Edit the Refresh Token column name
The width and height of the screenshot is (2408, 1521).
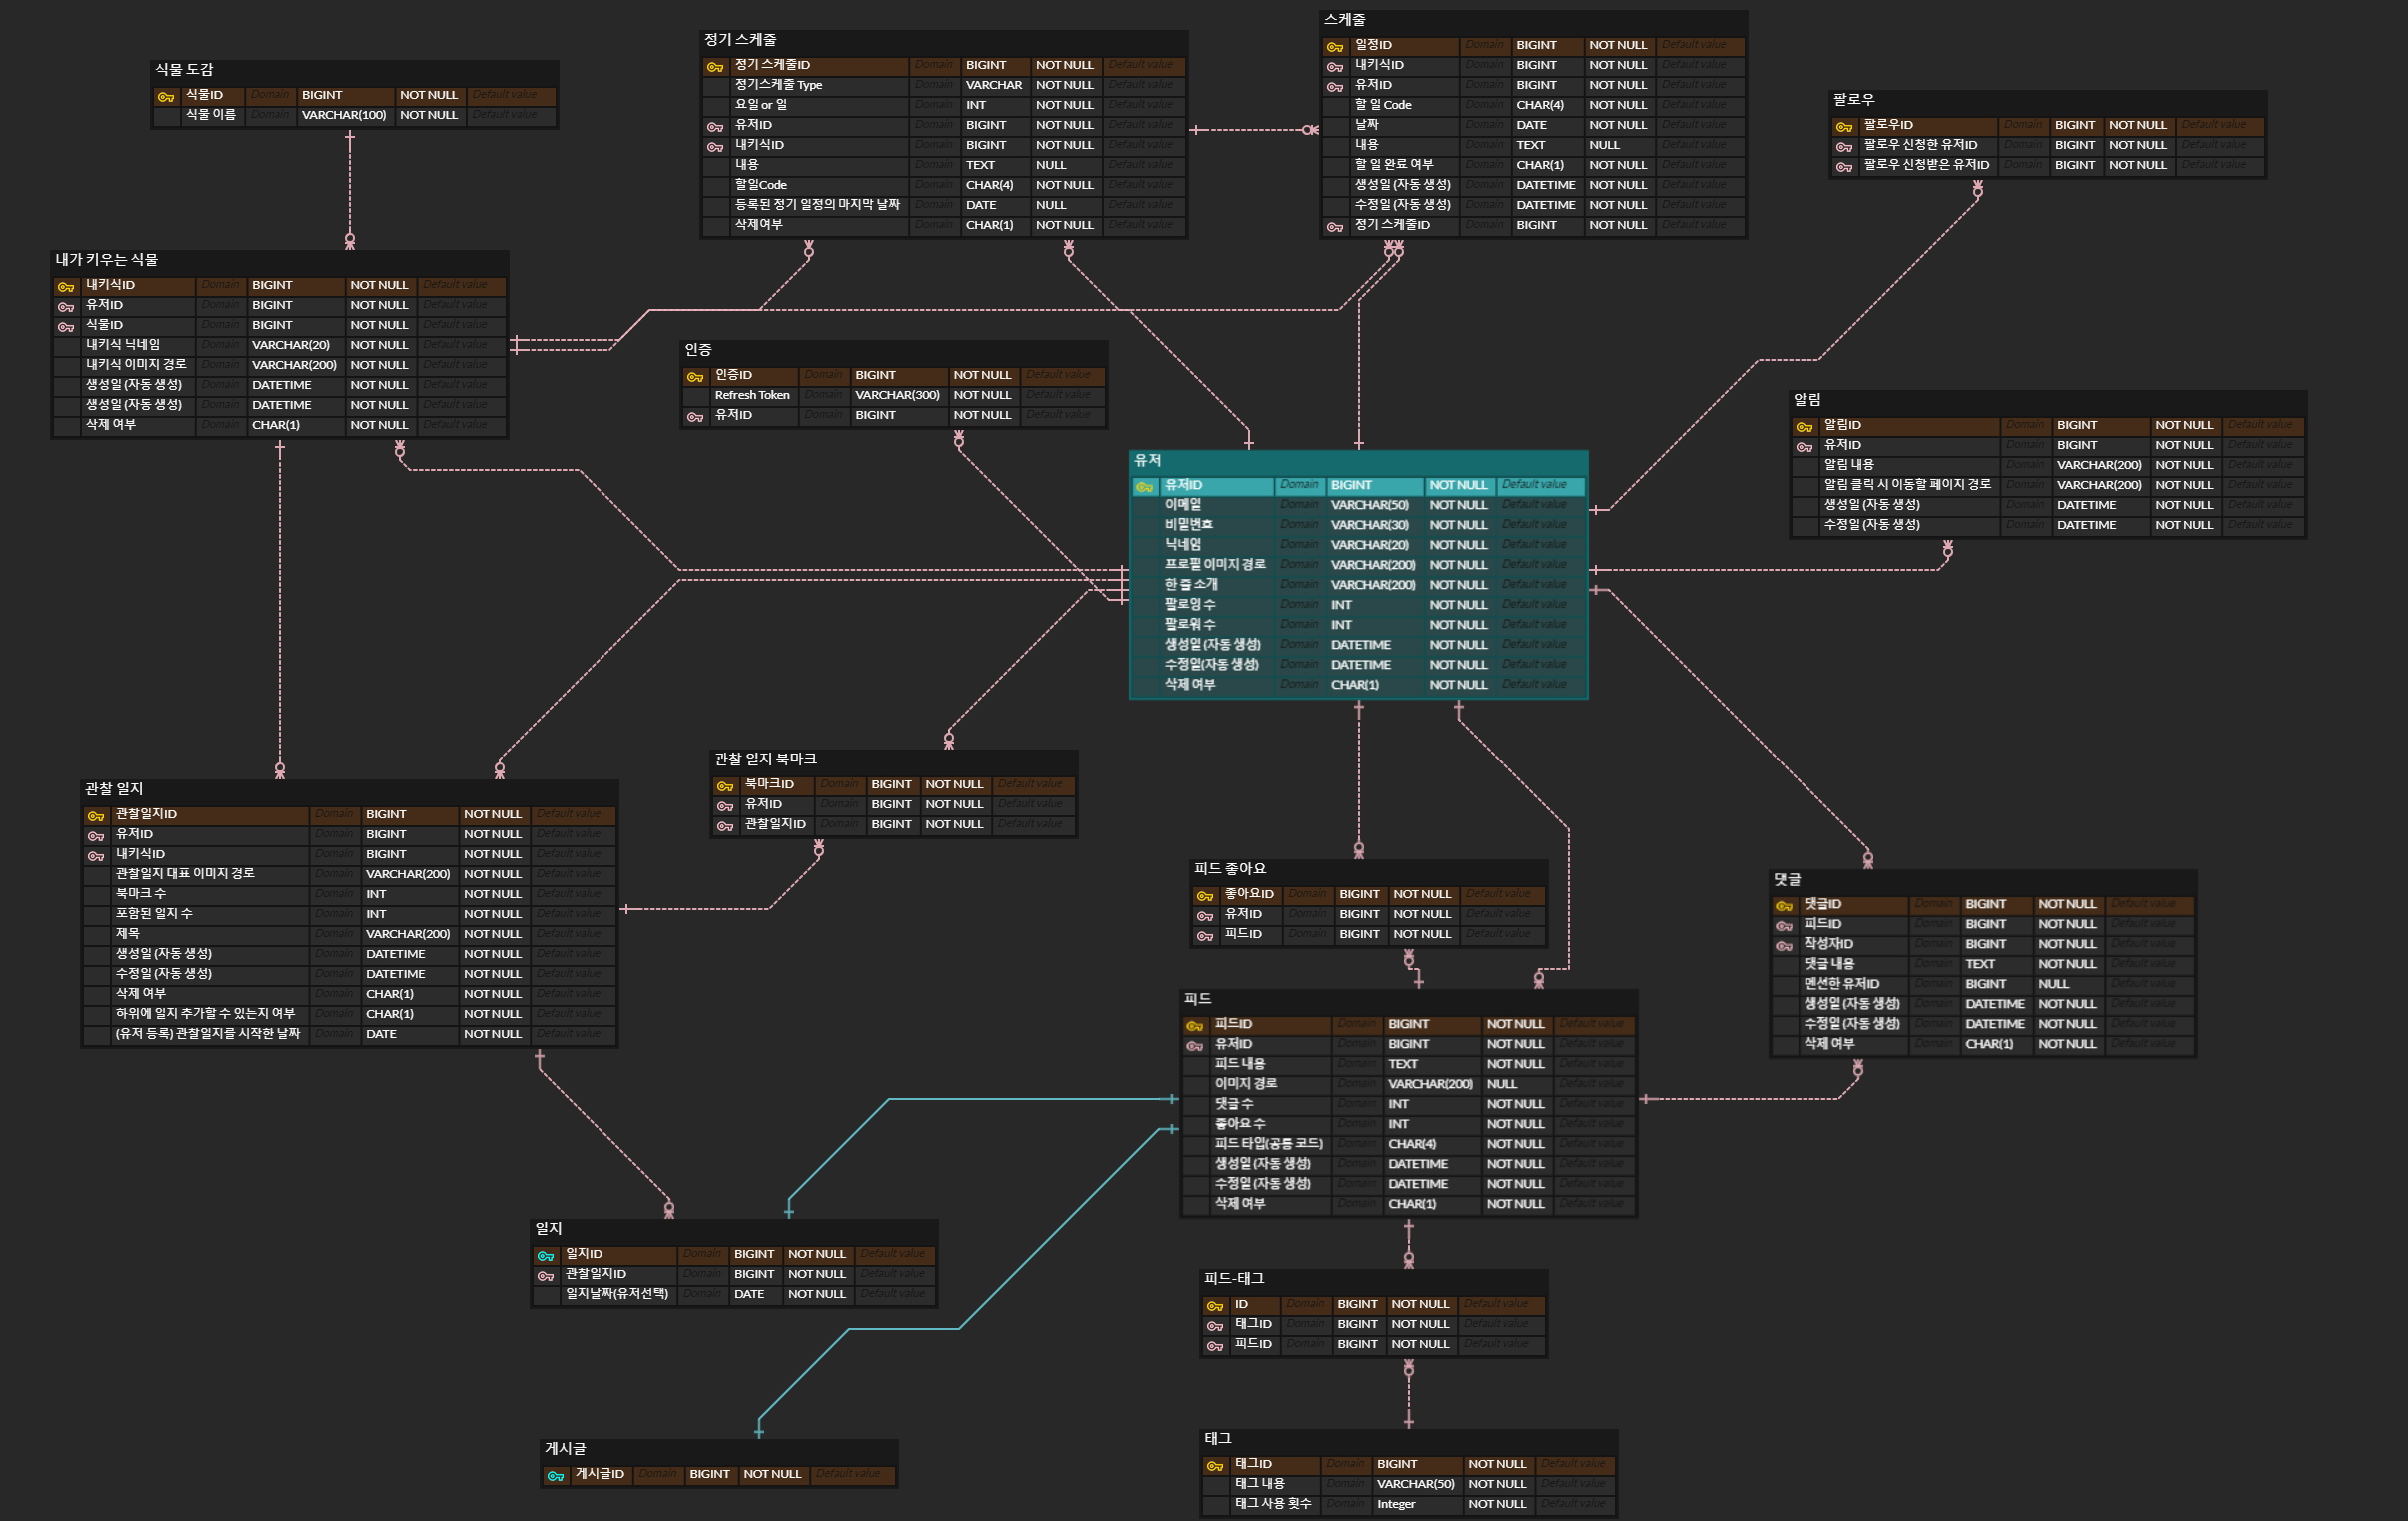[x=752, y=395]
